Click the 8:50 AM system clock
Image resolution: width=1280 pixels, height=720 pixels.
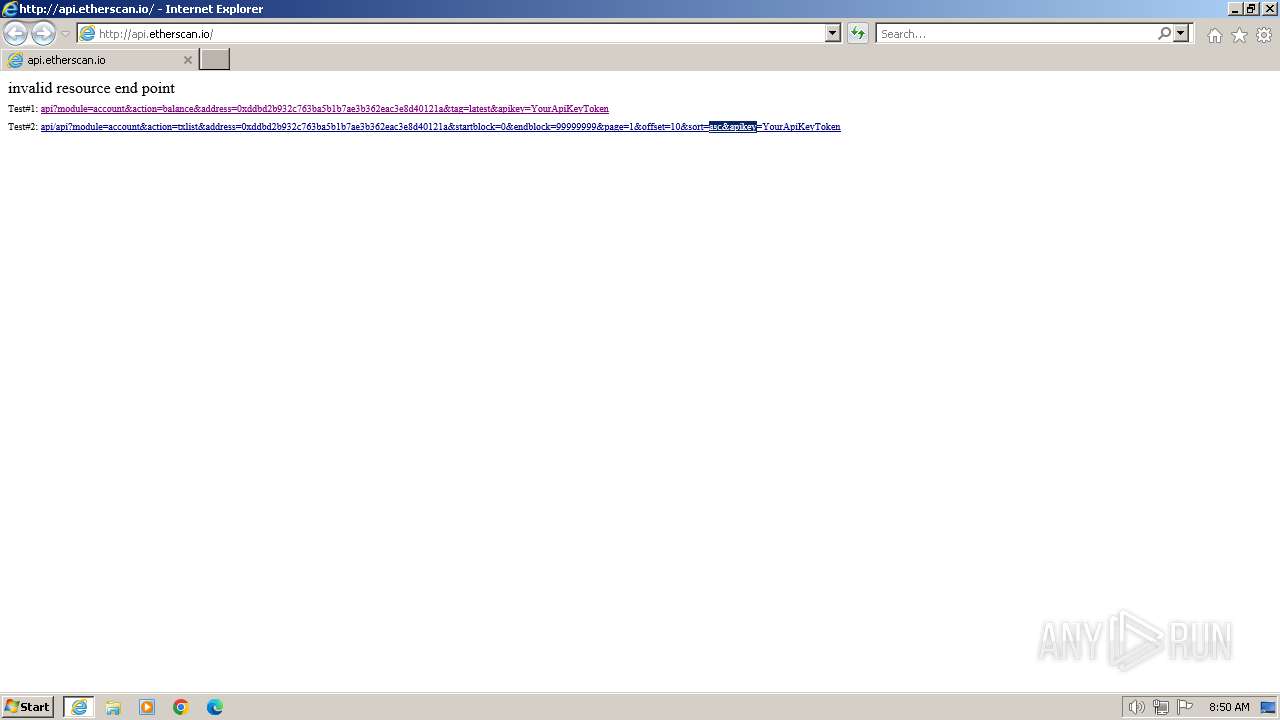coord(1229,707)
